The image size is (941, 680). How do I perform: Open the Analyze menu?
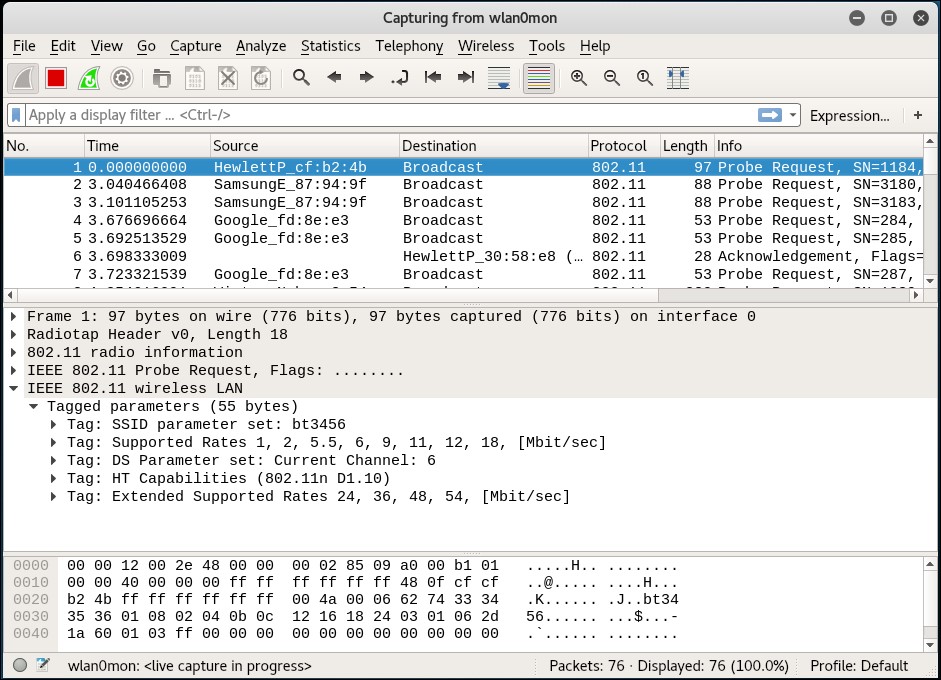[x=261, y=46]
